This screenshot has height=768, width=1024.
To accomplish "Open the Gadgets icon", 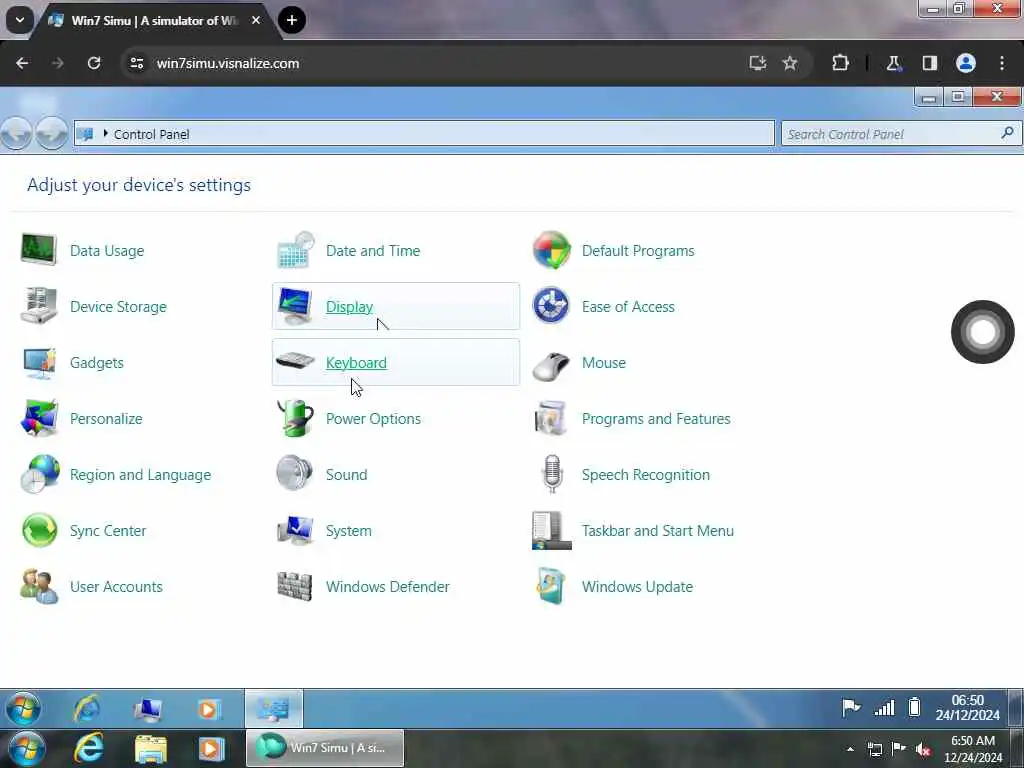I will click(39, 362).
